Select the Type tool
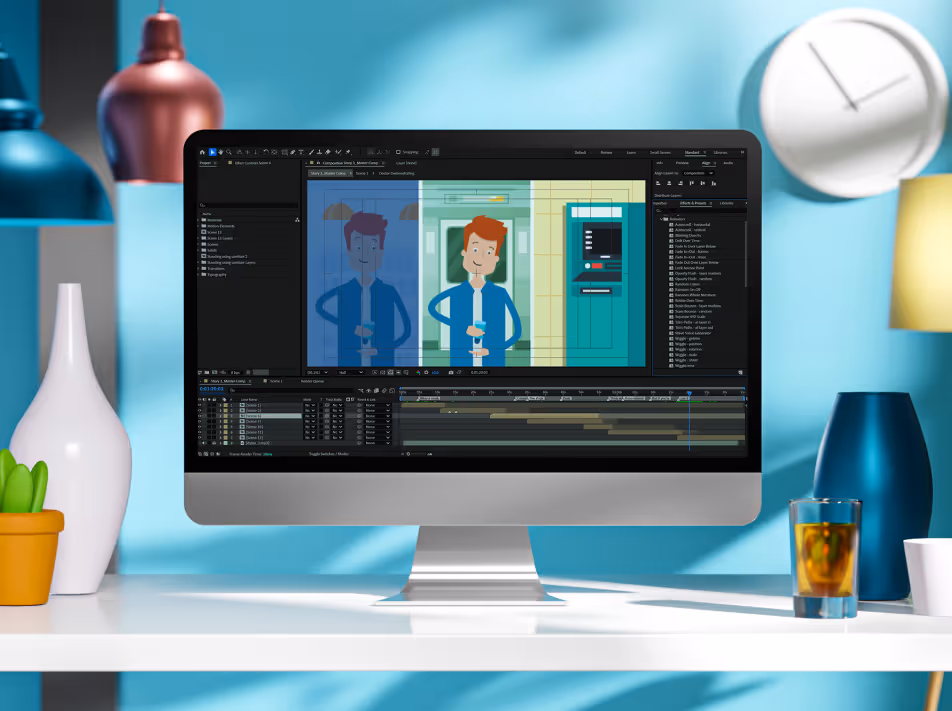Viewport: 952px width, 711px height. click(302, 151)
